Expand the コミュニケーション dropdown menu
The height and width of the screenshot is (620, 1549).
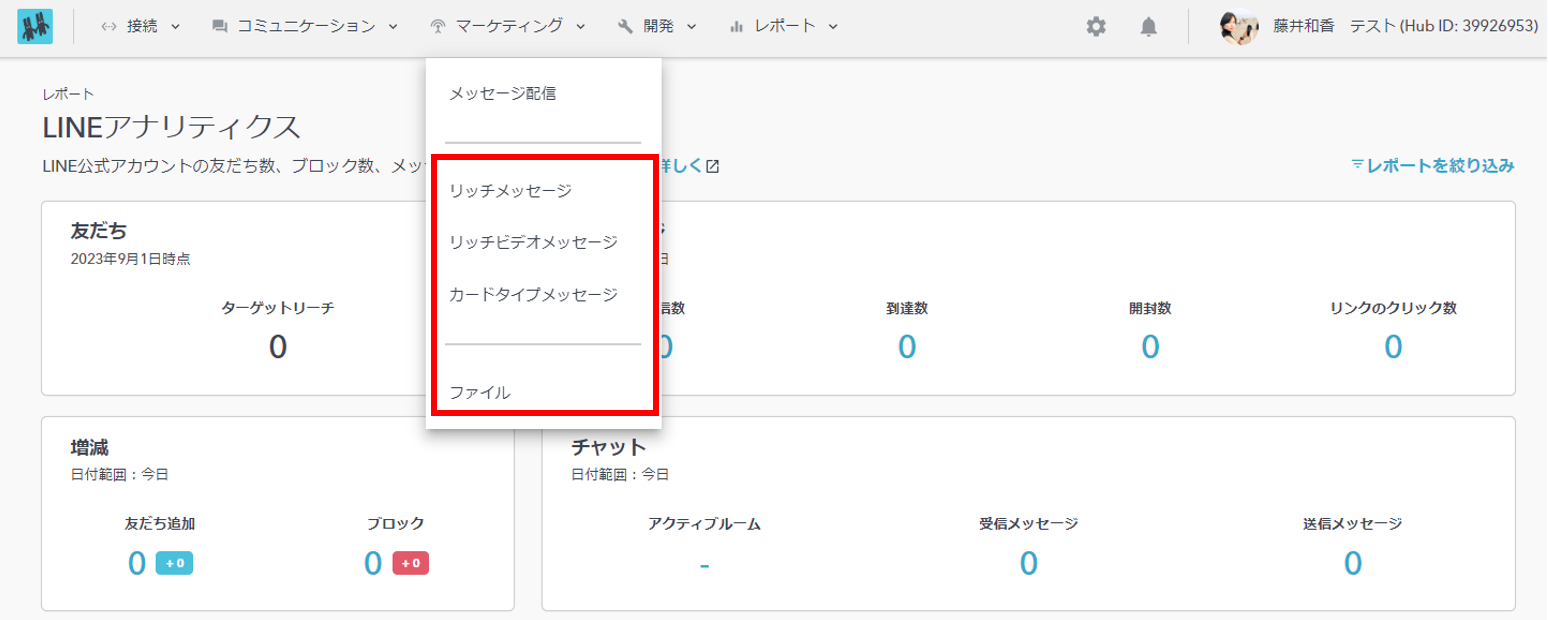305,27
